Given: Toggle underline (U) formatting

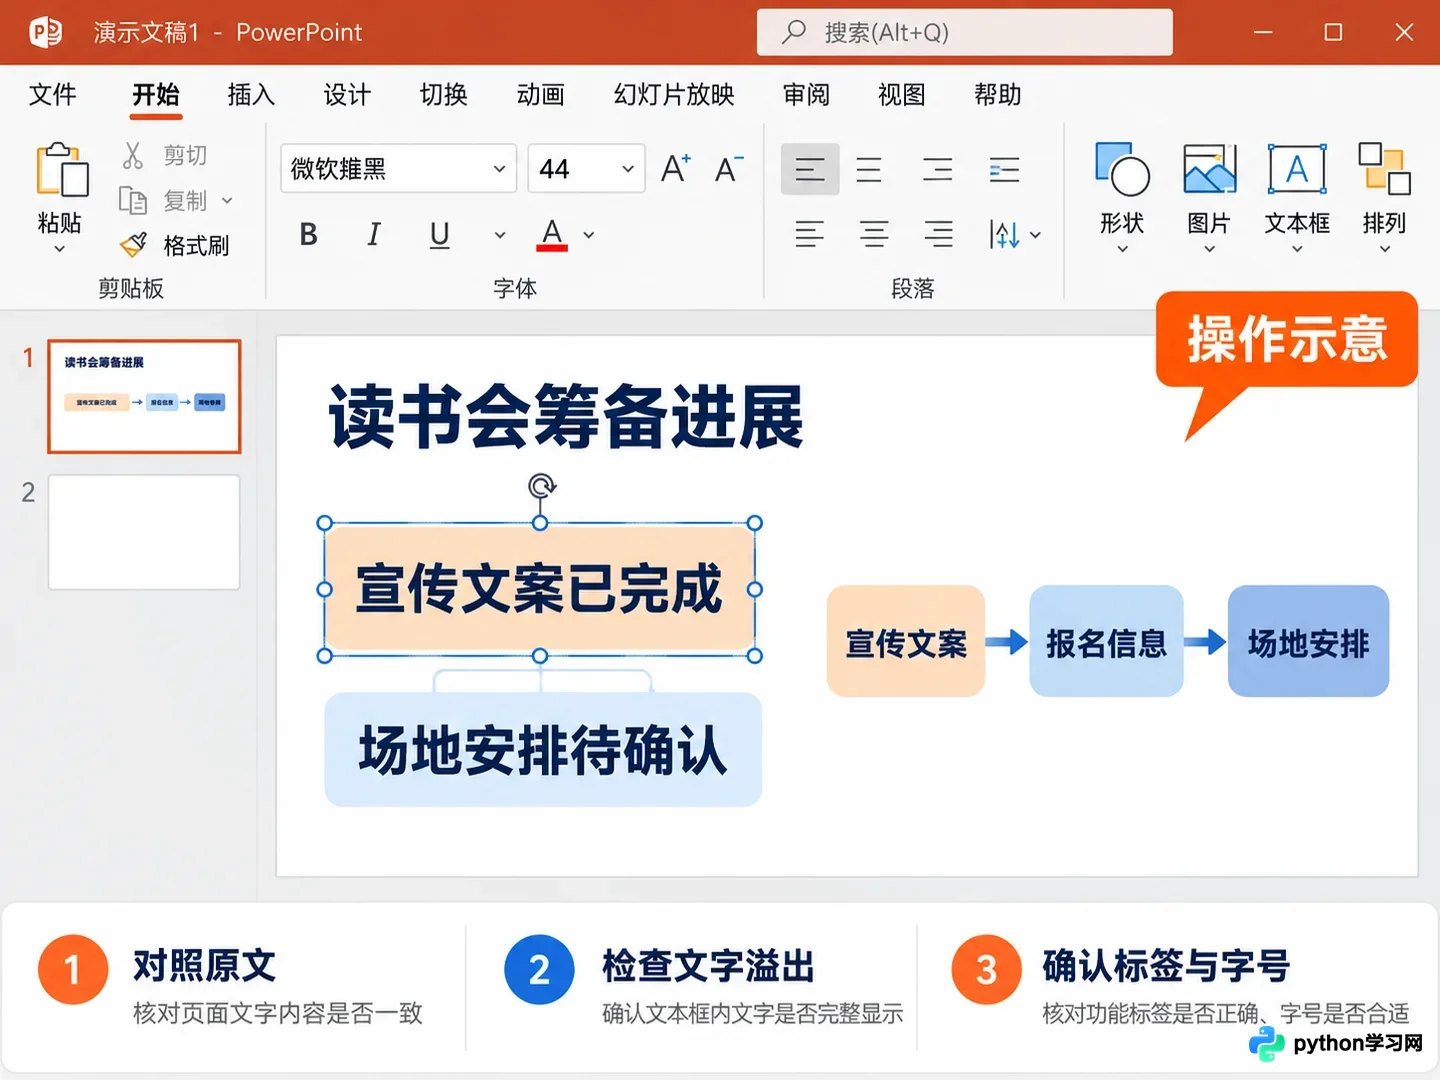Looking at the screenshot, I should tap(439, 235).
